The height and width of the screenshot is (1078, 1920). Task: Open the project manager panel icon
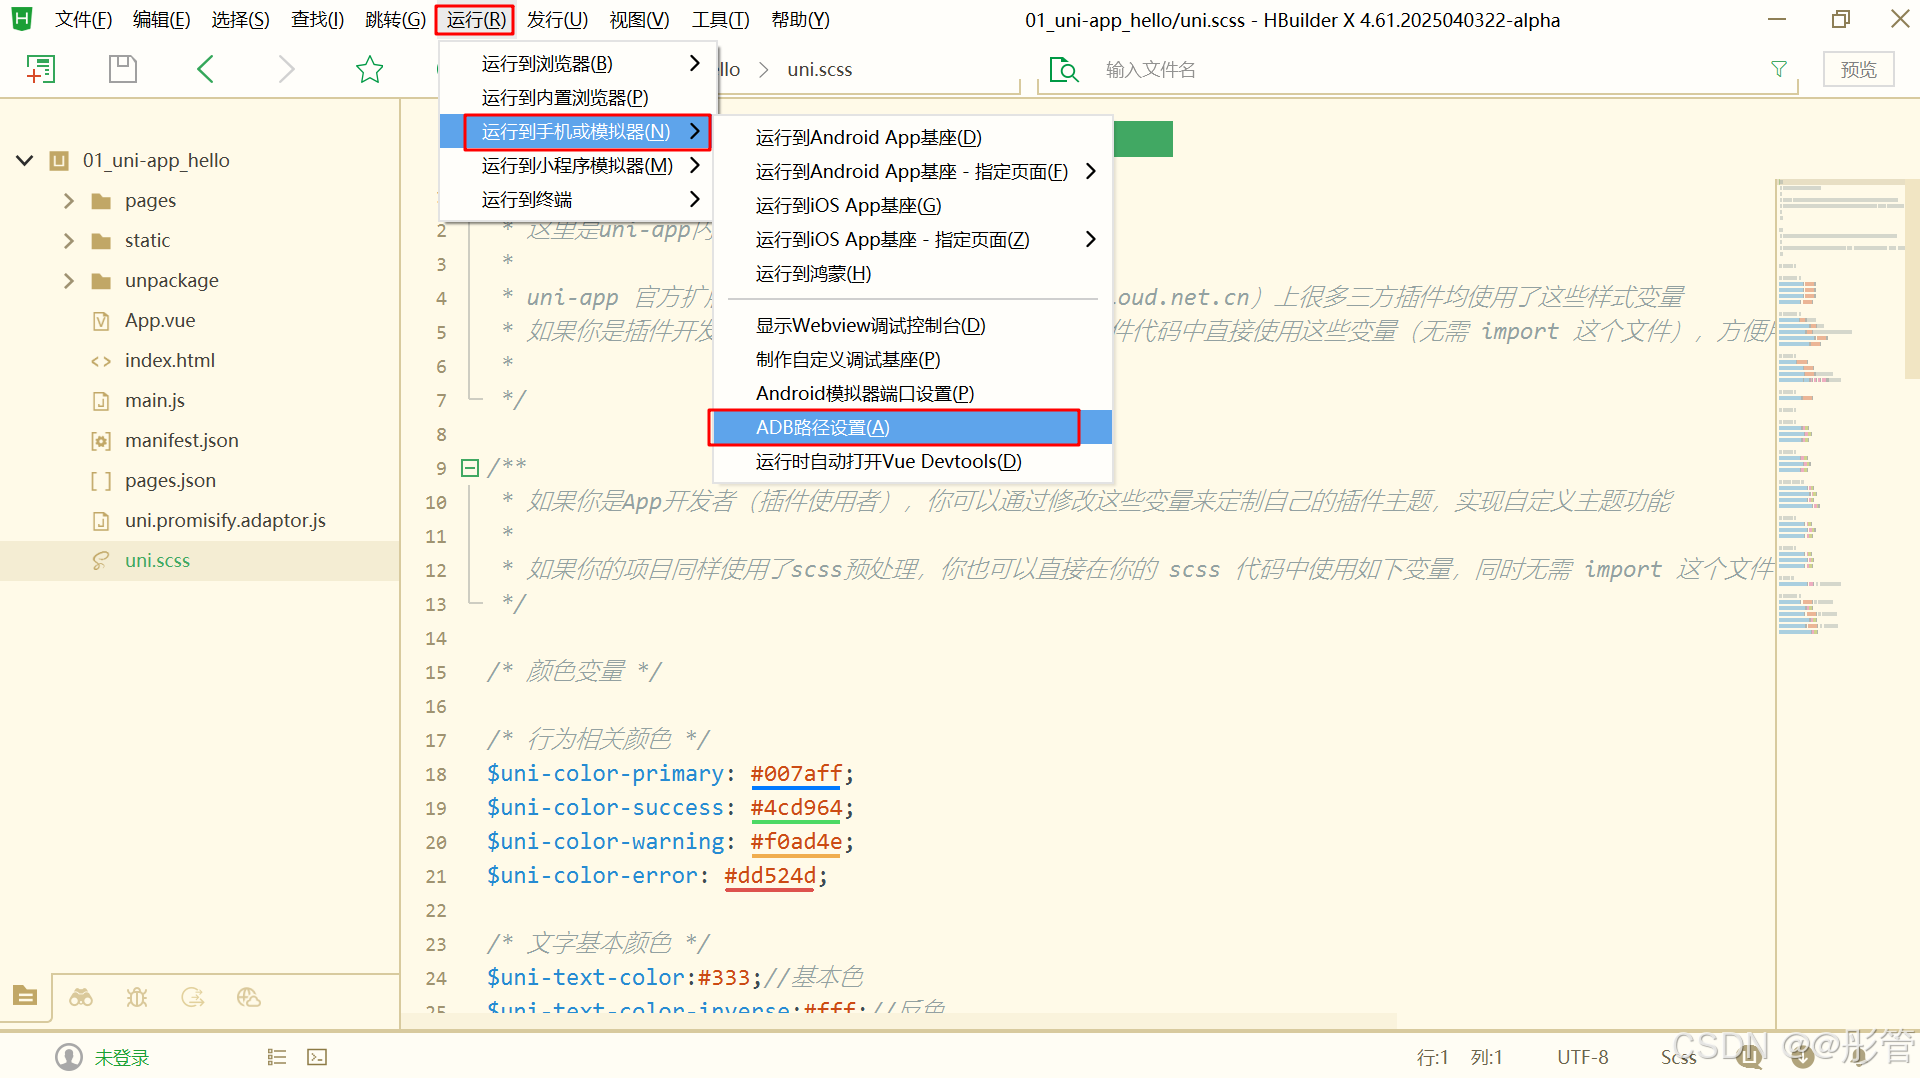pos(25,996)
